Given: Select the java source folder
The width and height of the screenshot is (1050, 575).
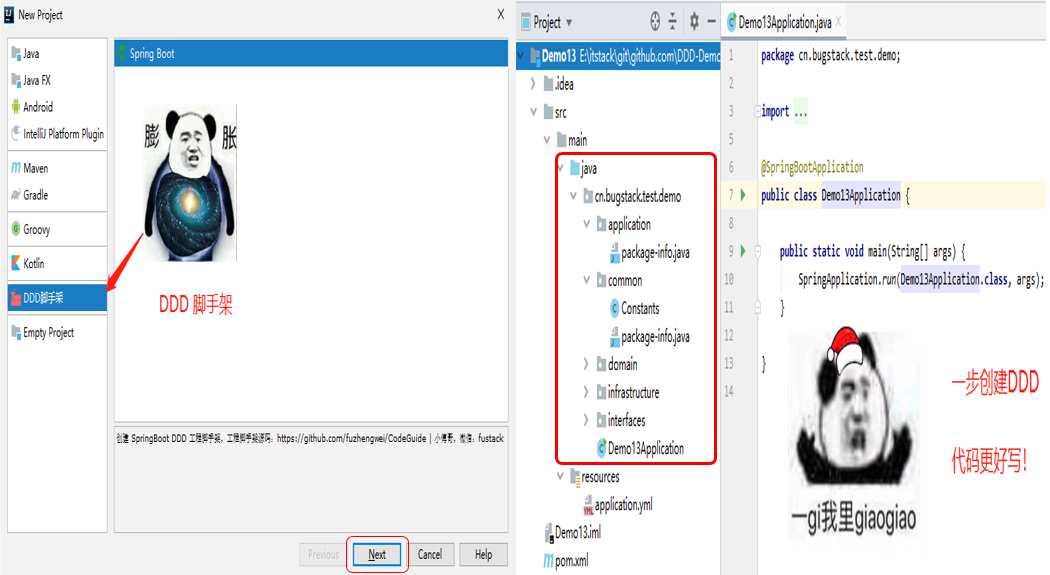Looking at the screenshot, I should point(583,168).
